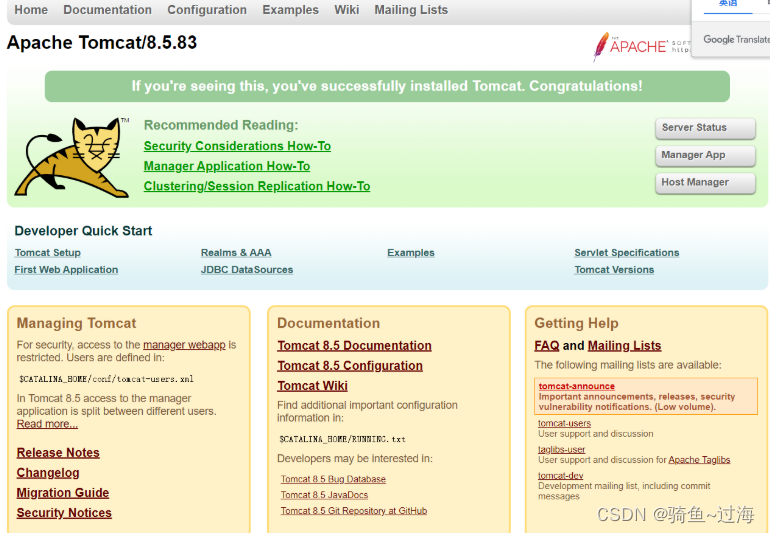
Task: Open the FAQ link in Getting Help
Action: pos(547,346)
